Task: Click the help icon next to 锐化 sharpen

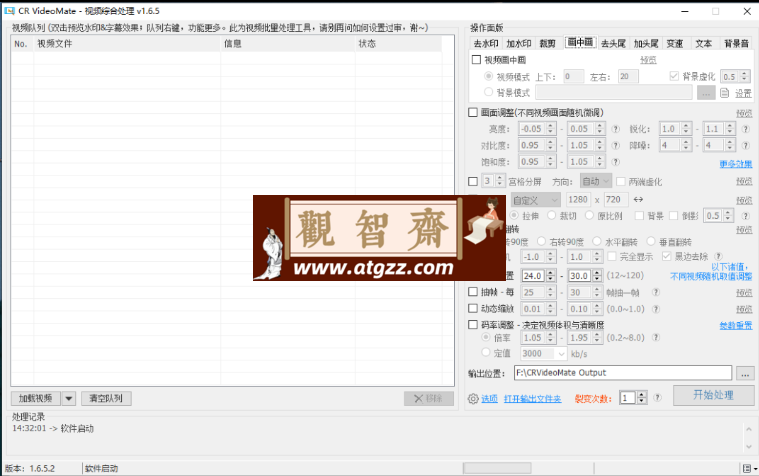Action: [x=746, y=129]
